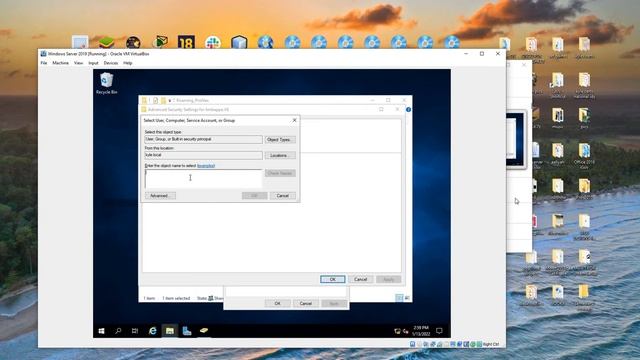Click the Object Types button
The width and height of the screenshot is (640, 360).
(280, 140)
